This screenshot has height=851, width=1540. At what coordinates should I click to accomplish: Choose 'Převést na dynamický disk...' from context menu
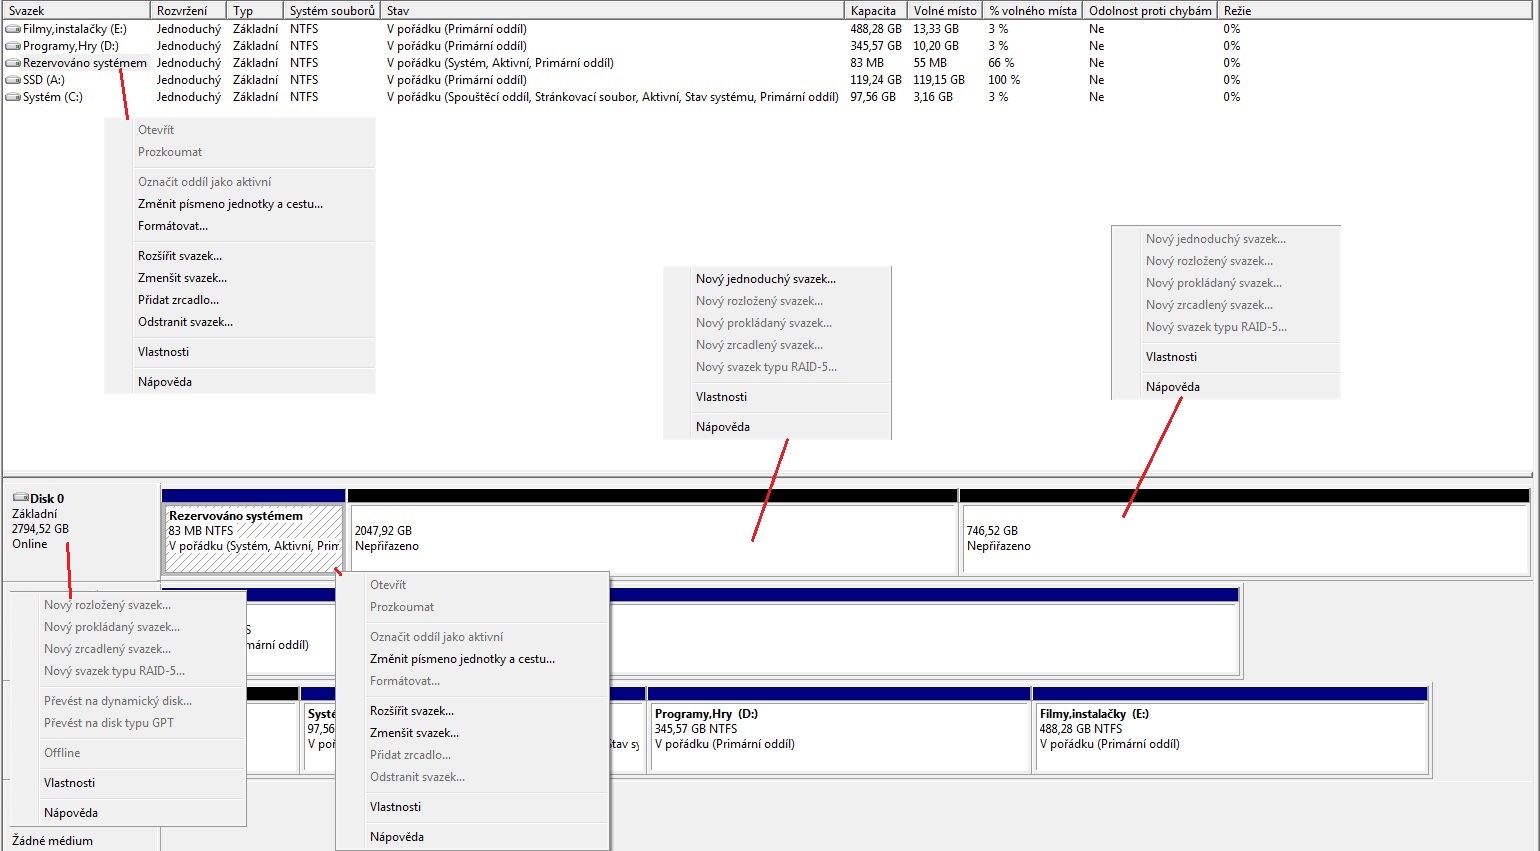tap(118, 701)
